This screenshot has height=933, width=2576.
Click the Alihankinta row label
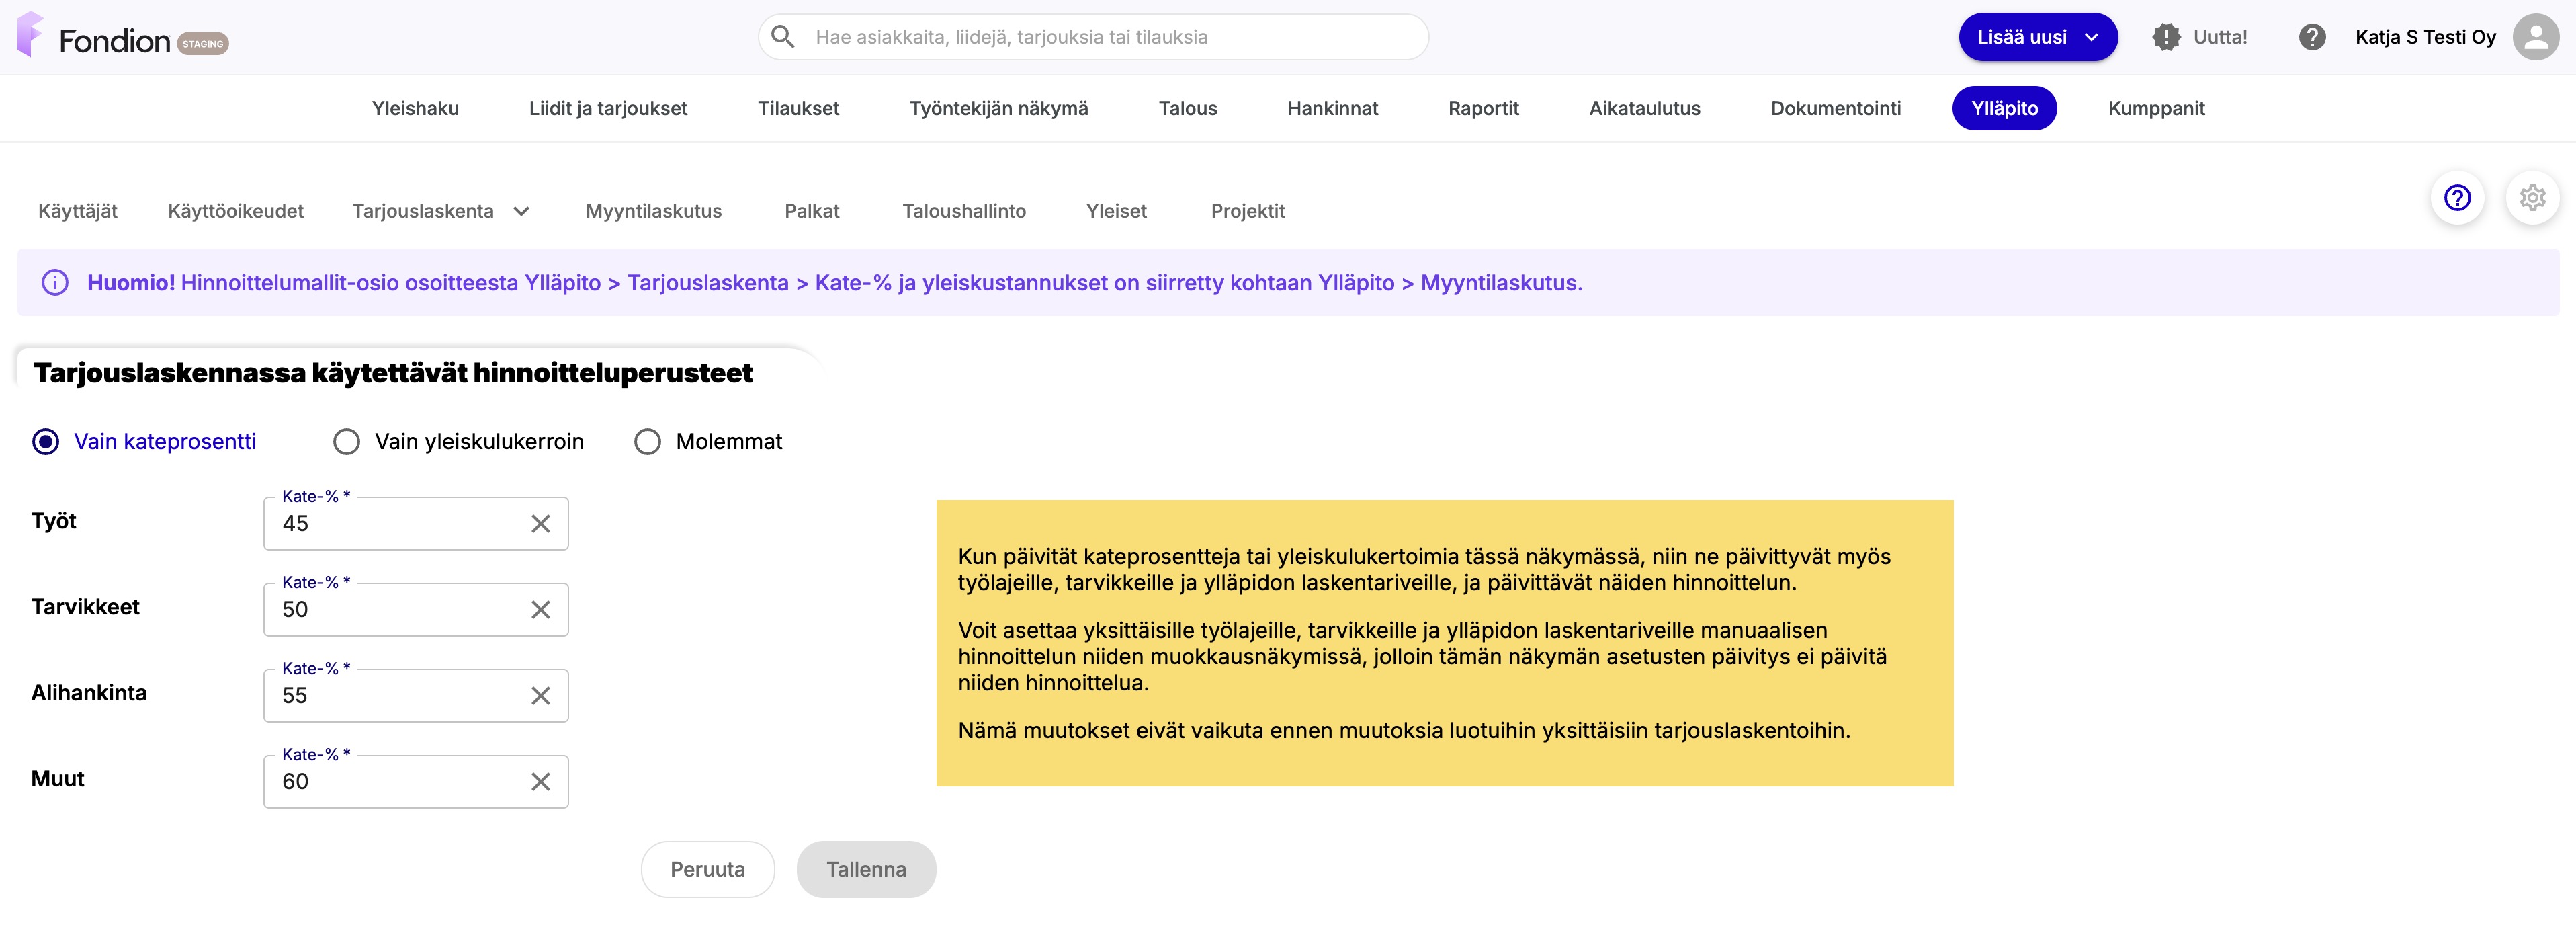89,693
